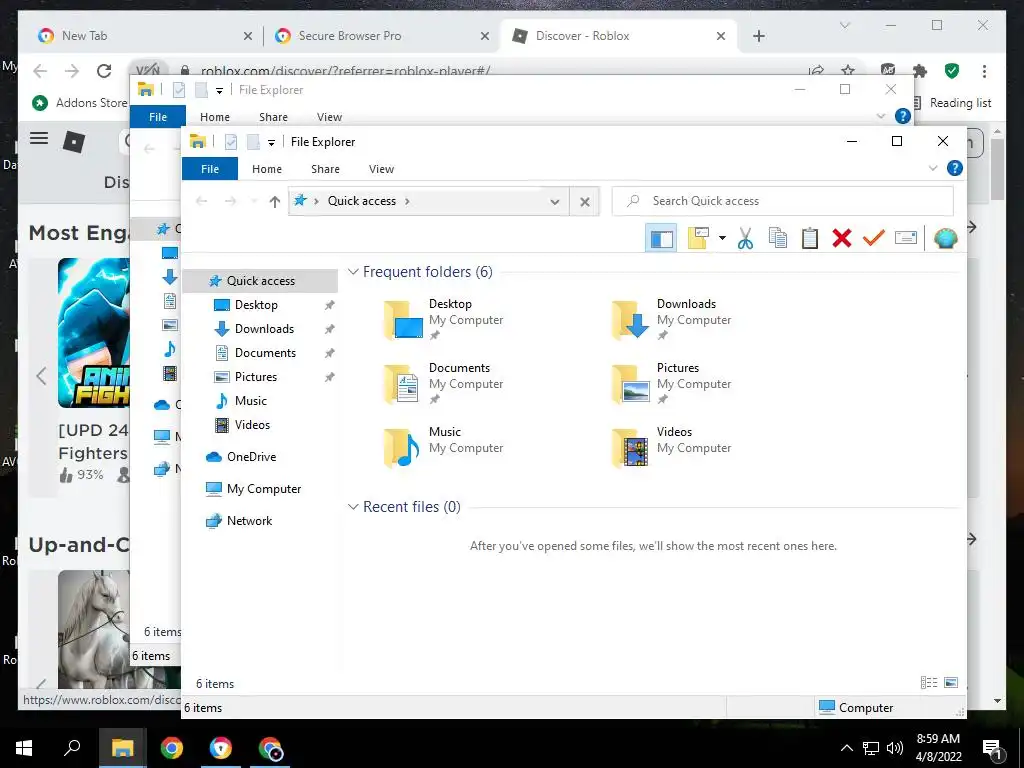Open the Windows Start menu

(24, 748)
